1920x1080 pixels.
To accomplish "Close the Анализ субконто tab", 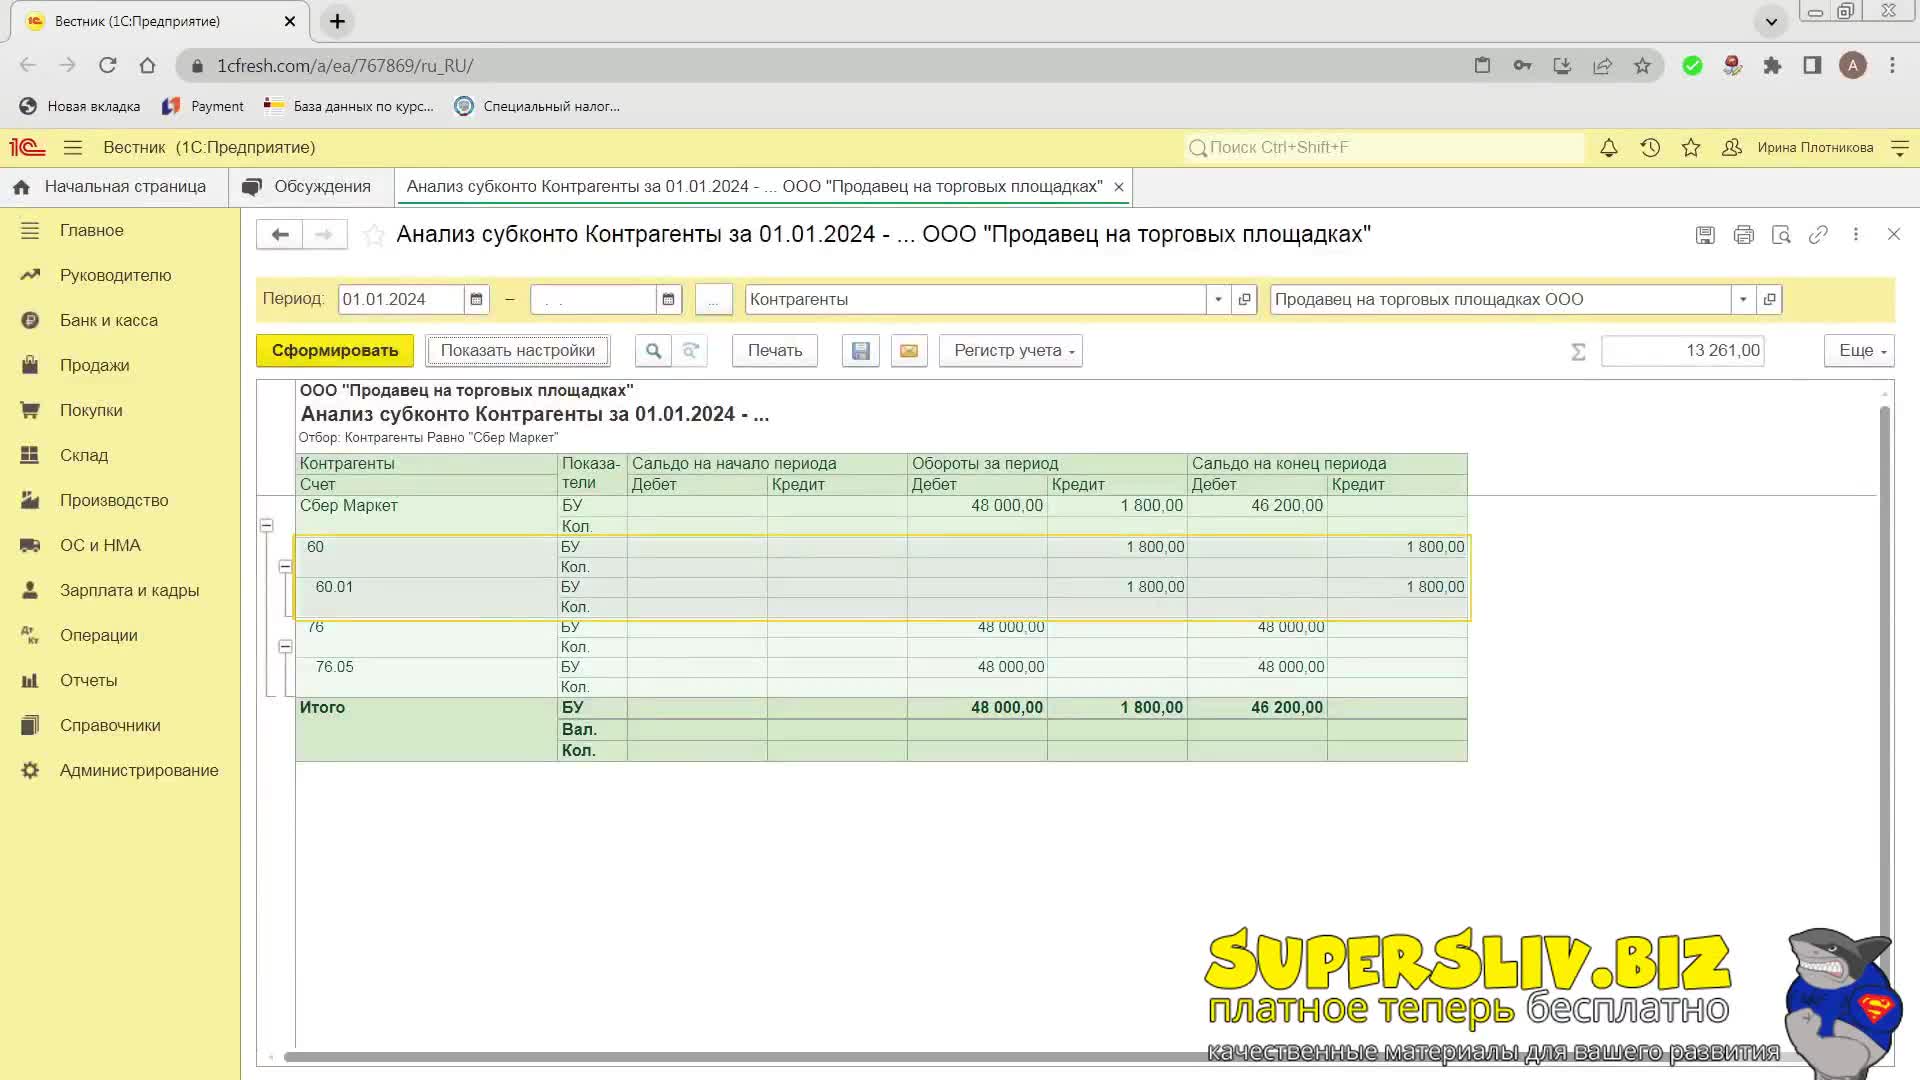I will [x=1119, y=187].
